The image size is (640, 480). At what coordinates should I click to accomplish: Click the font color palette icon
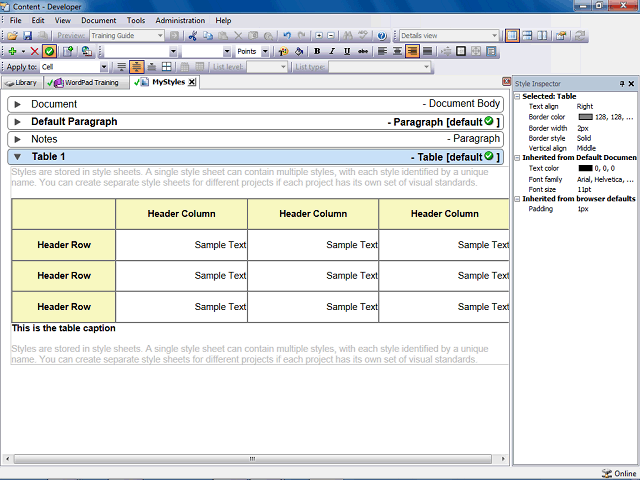pos(283,51)
